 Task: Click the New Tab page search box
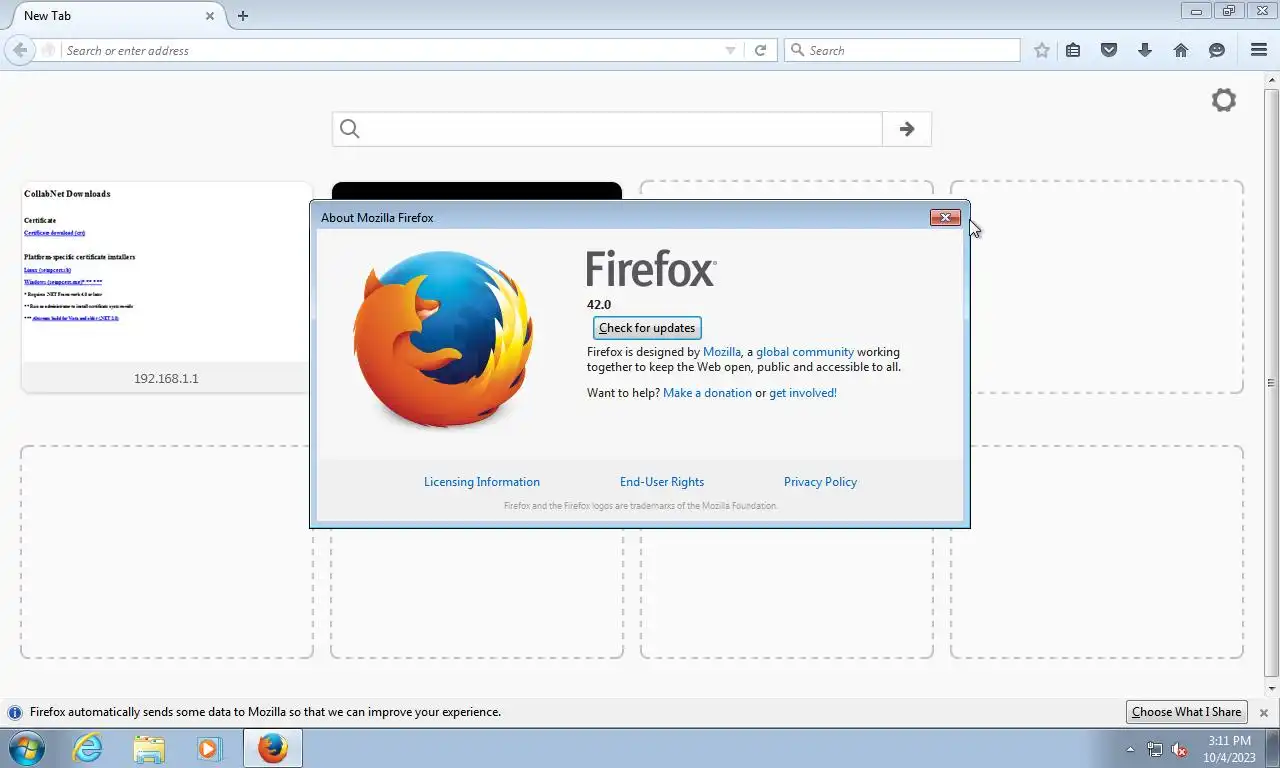(608, 129)
